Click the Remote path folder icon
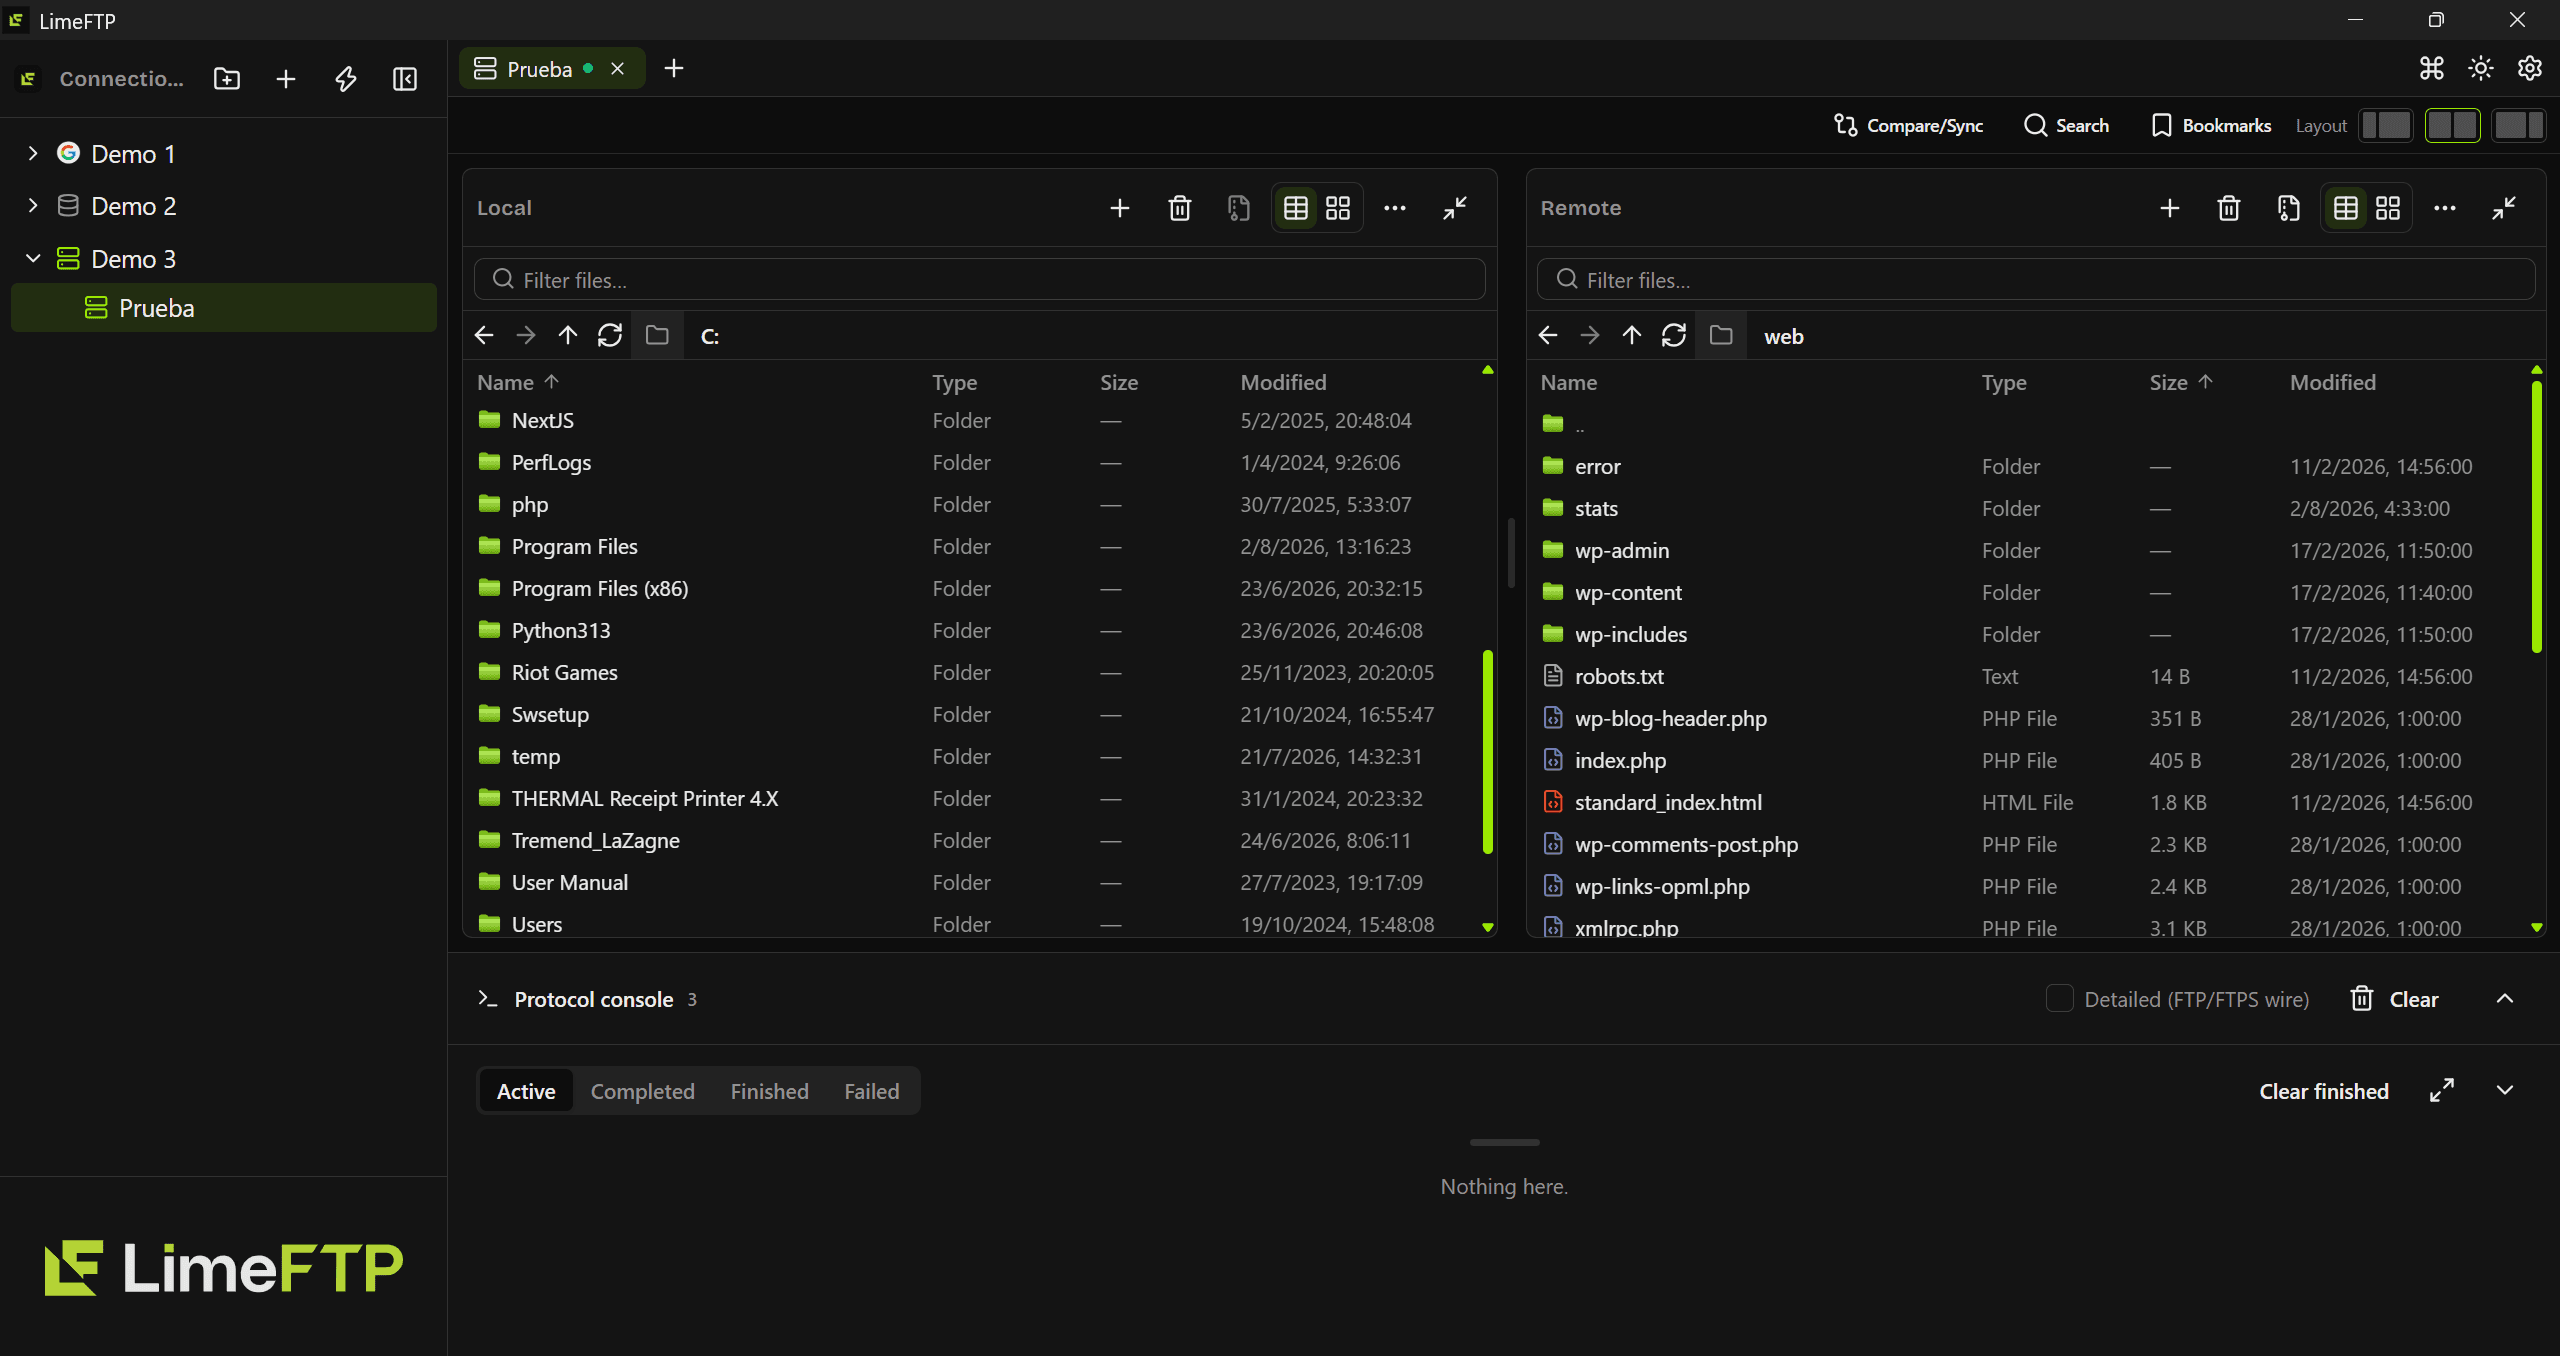This screenshot has width=2560, height=1356. (1721, 335)
